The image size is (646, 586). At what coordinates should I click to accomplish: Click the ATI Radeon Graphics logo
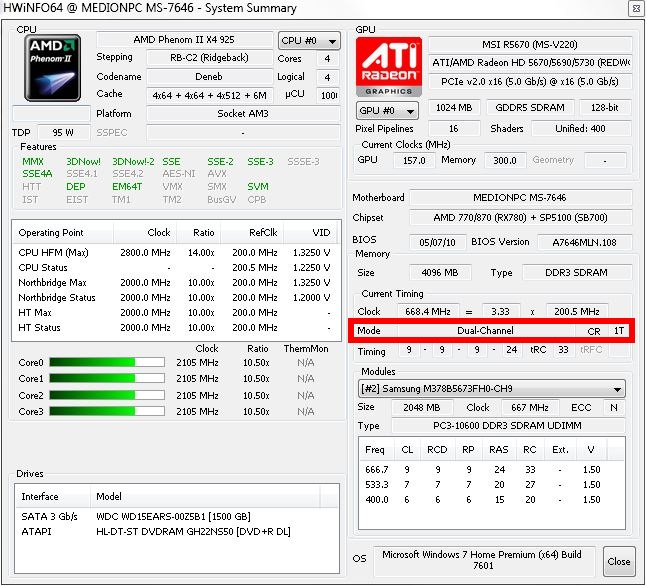[389, 67]
